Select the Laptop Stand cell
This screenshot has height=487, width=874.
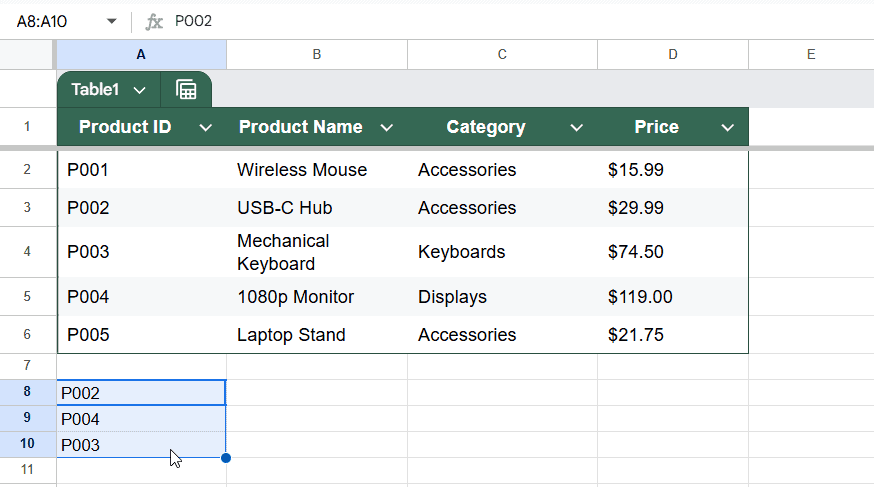click(317, 334)
